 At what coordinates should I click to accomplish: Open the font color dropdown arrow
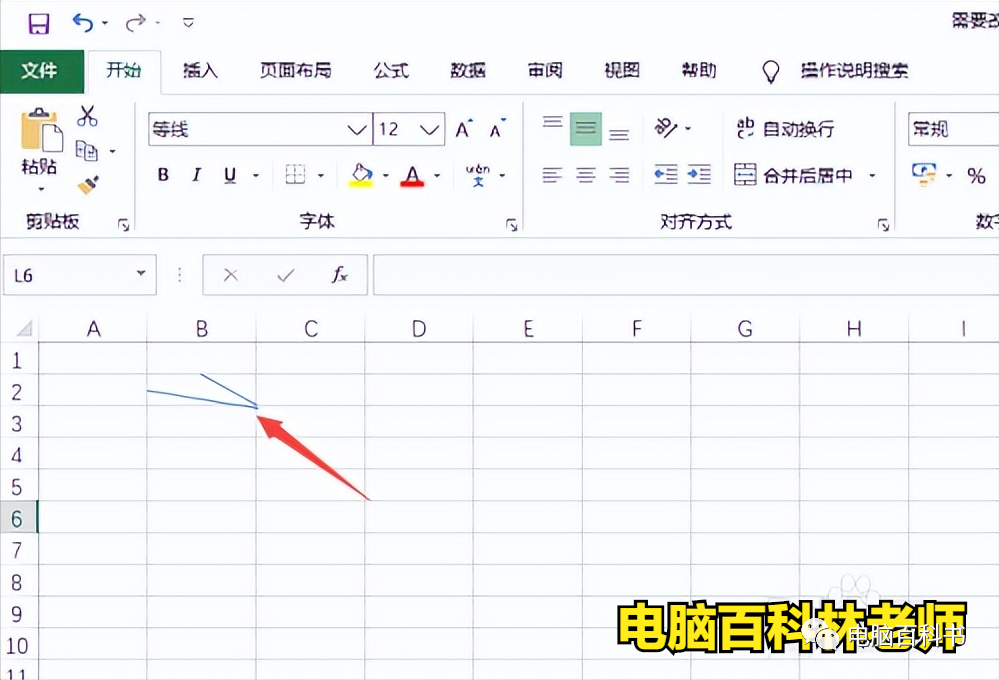437,175
